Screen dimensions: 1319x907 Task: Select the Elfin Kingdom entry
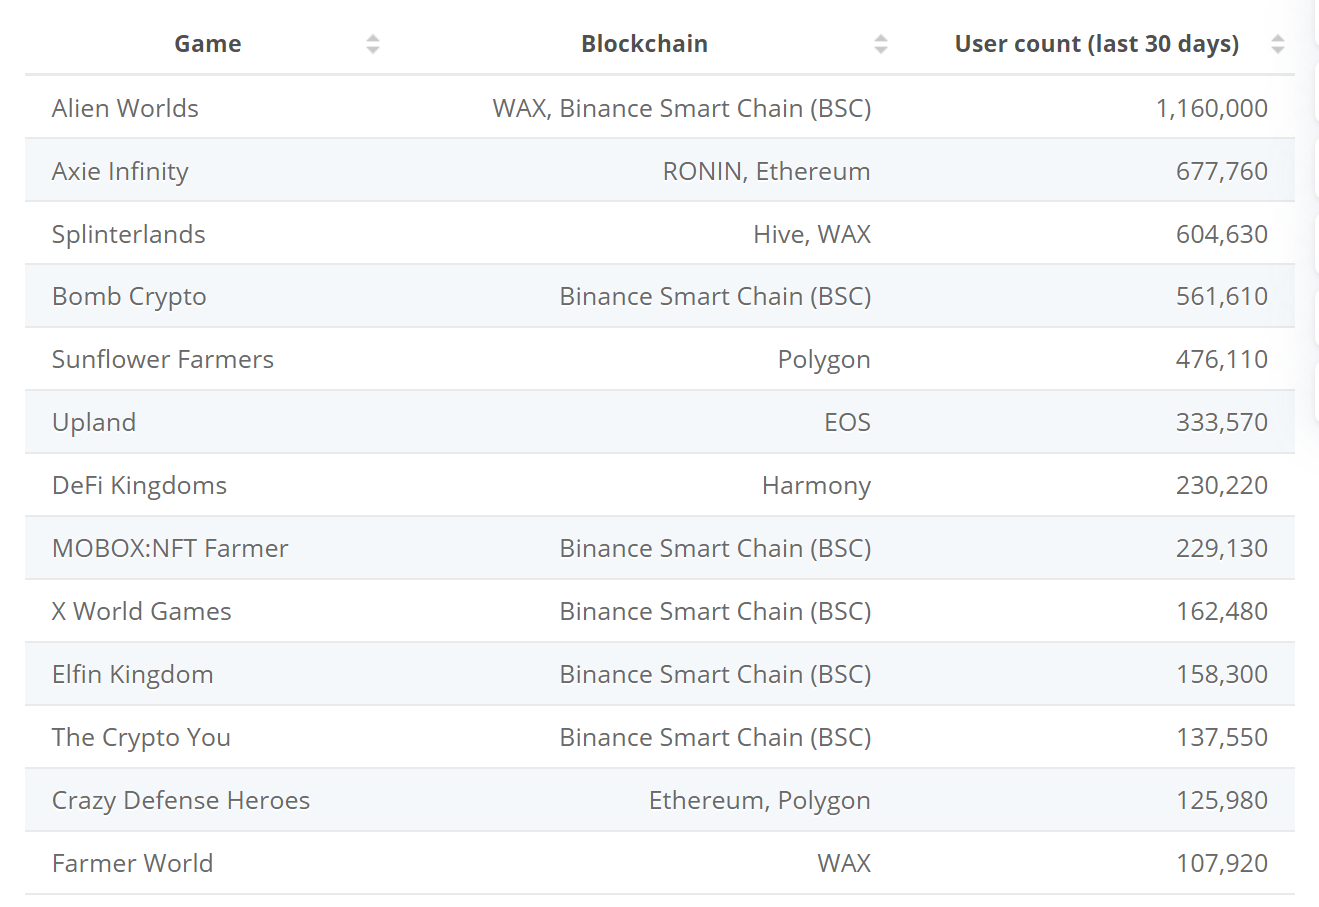click(132, 674)
